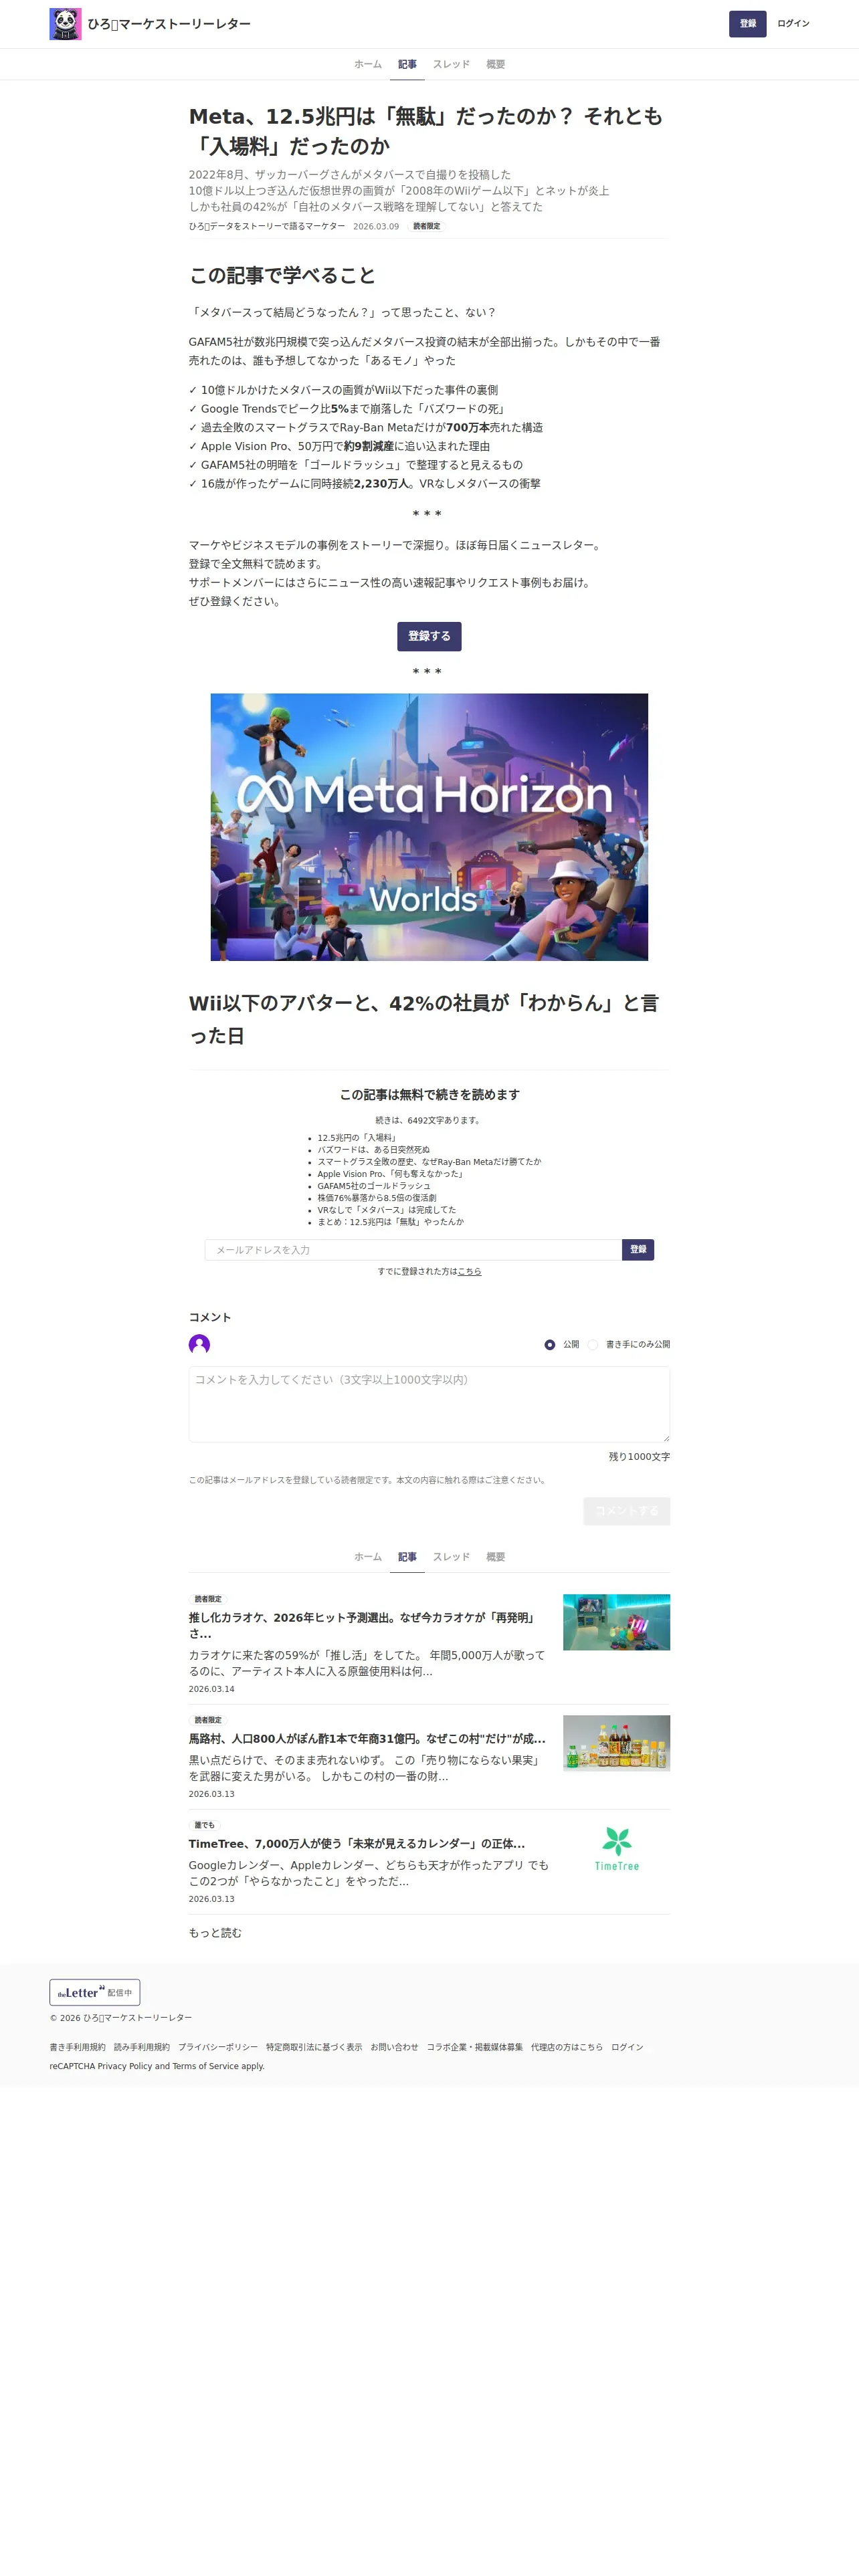859x2576 pixels.
Task: Click list item GAFAM5社のゴールドラッシュ
Action: point(374,1186)
